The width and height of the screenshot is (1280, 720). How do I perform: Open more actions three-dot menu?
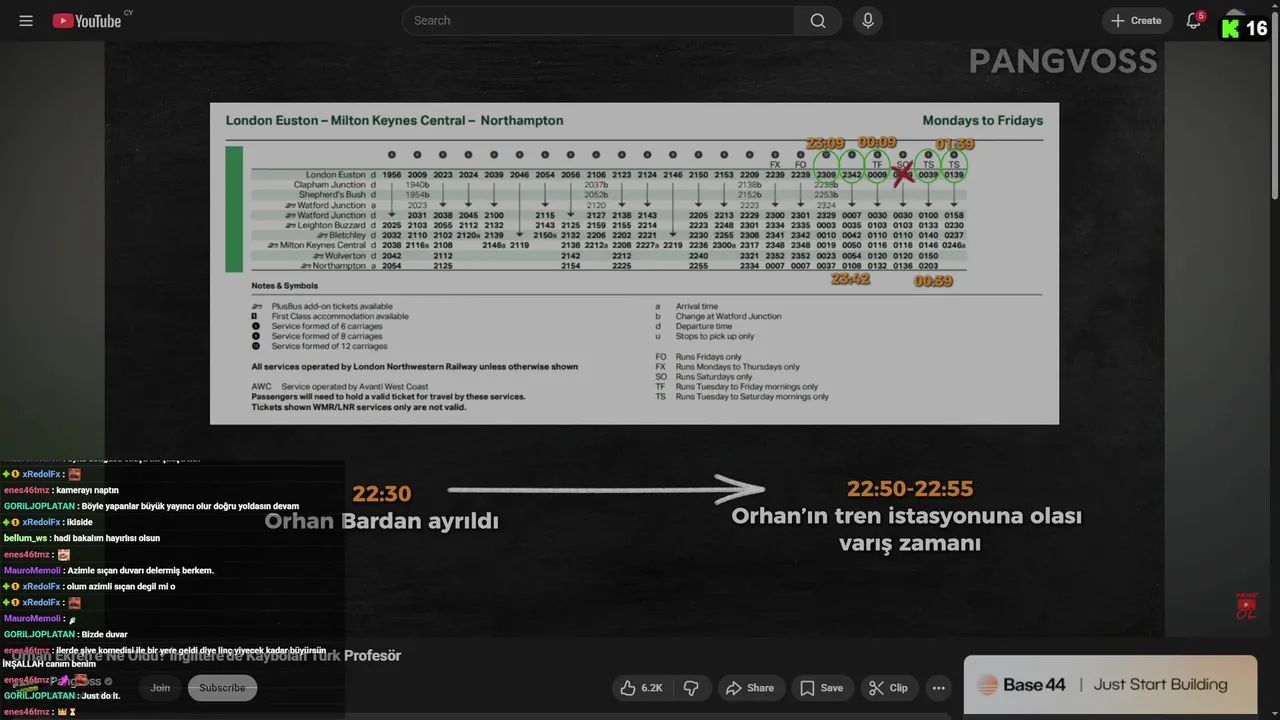pyautogui.click(x=938, y=688)
